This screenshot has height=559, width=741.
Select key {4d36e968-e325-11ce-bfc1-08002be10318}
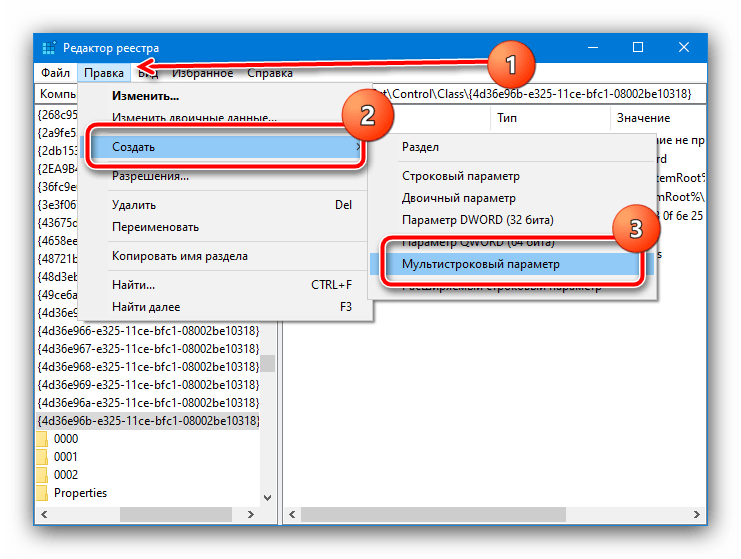point(148,367)
